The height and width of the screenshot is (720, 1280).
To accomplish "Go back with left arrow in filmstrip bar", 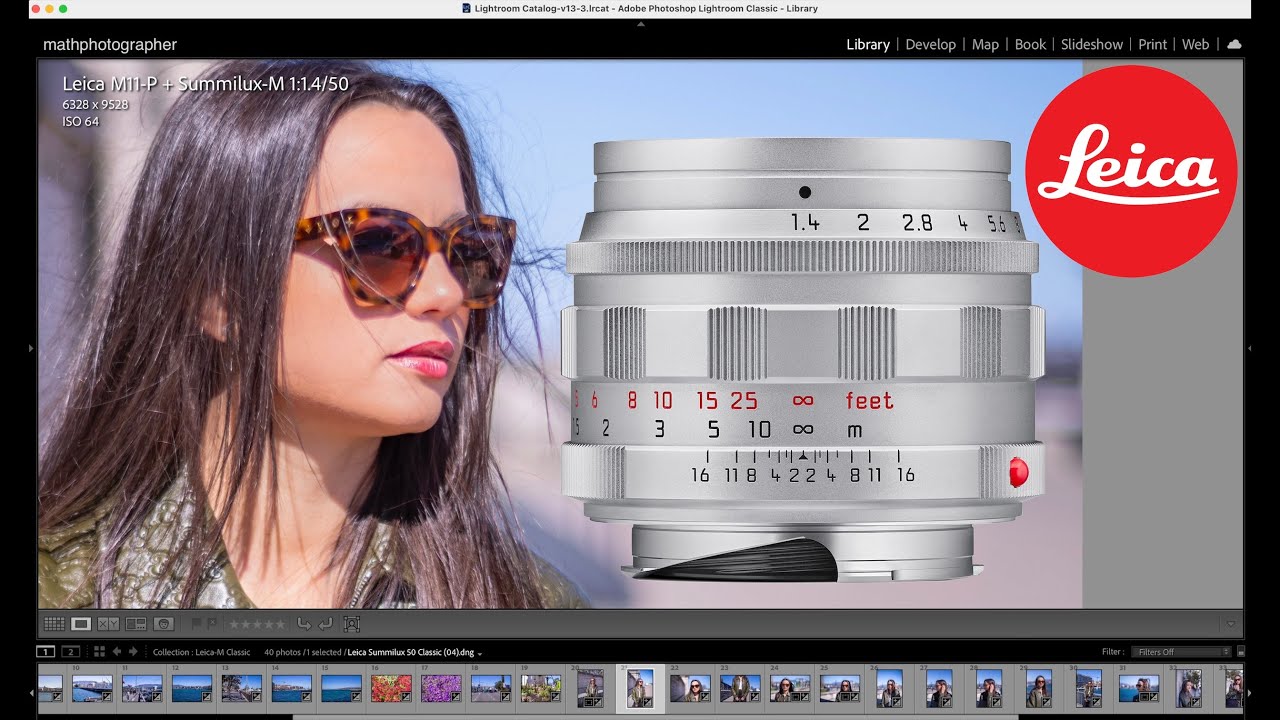I will coord(117,652).
